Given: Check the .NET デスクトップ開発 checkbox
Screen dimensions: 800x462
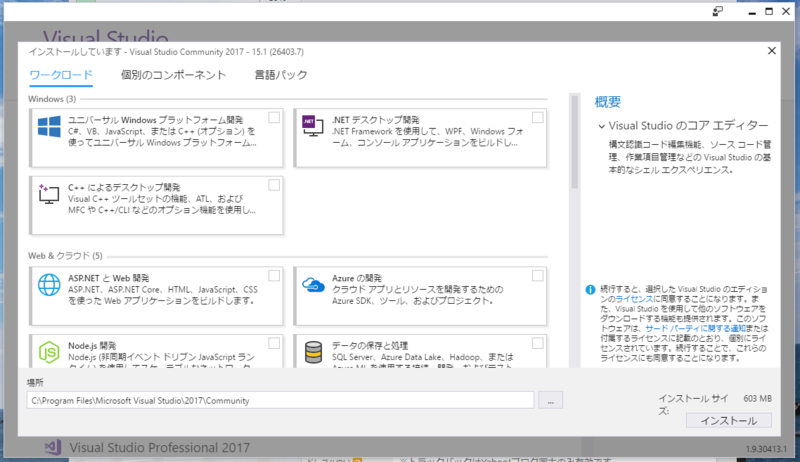Looking at the screenshot, I should click(x=537, y=118).
